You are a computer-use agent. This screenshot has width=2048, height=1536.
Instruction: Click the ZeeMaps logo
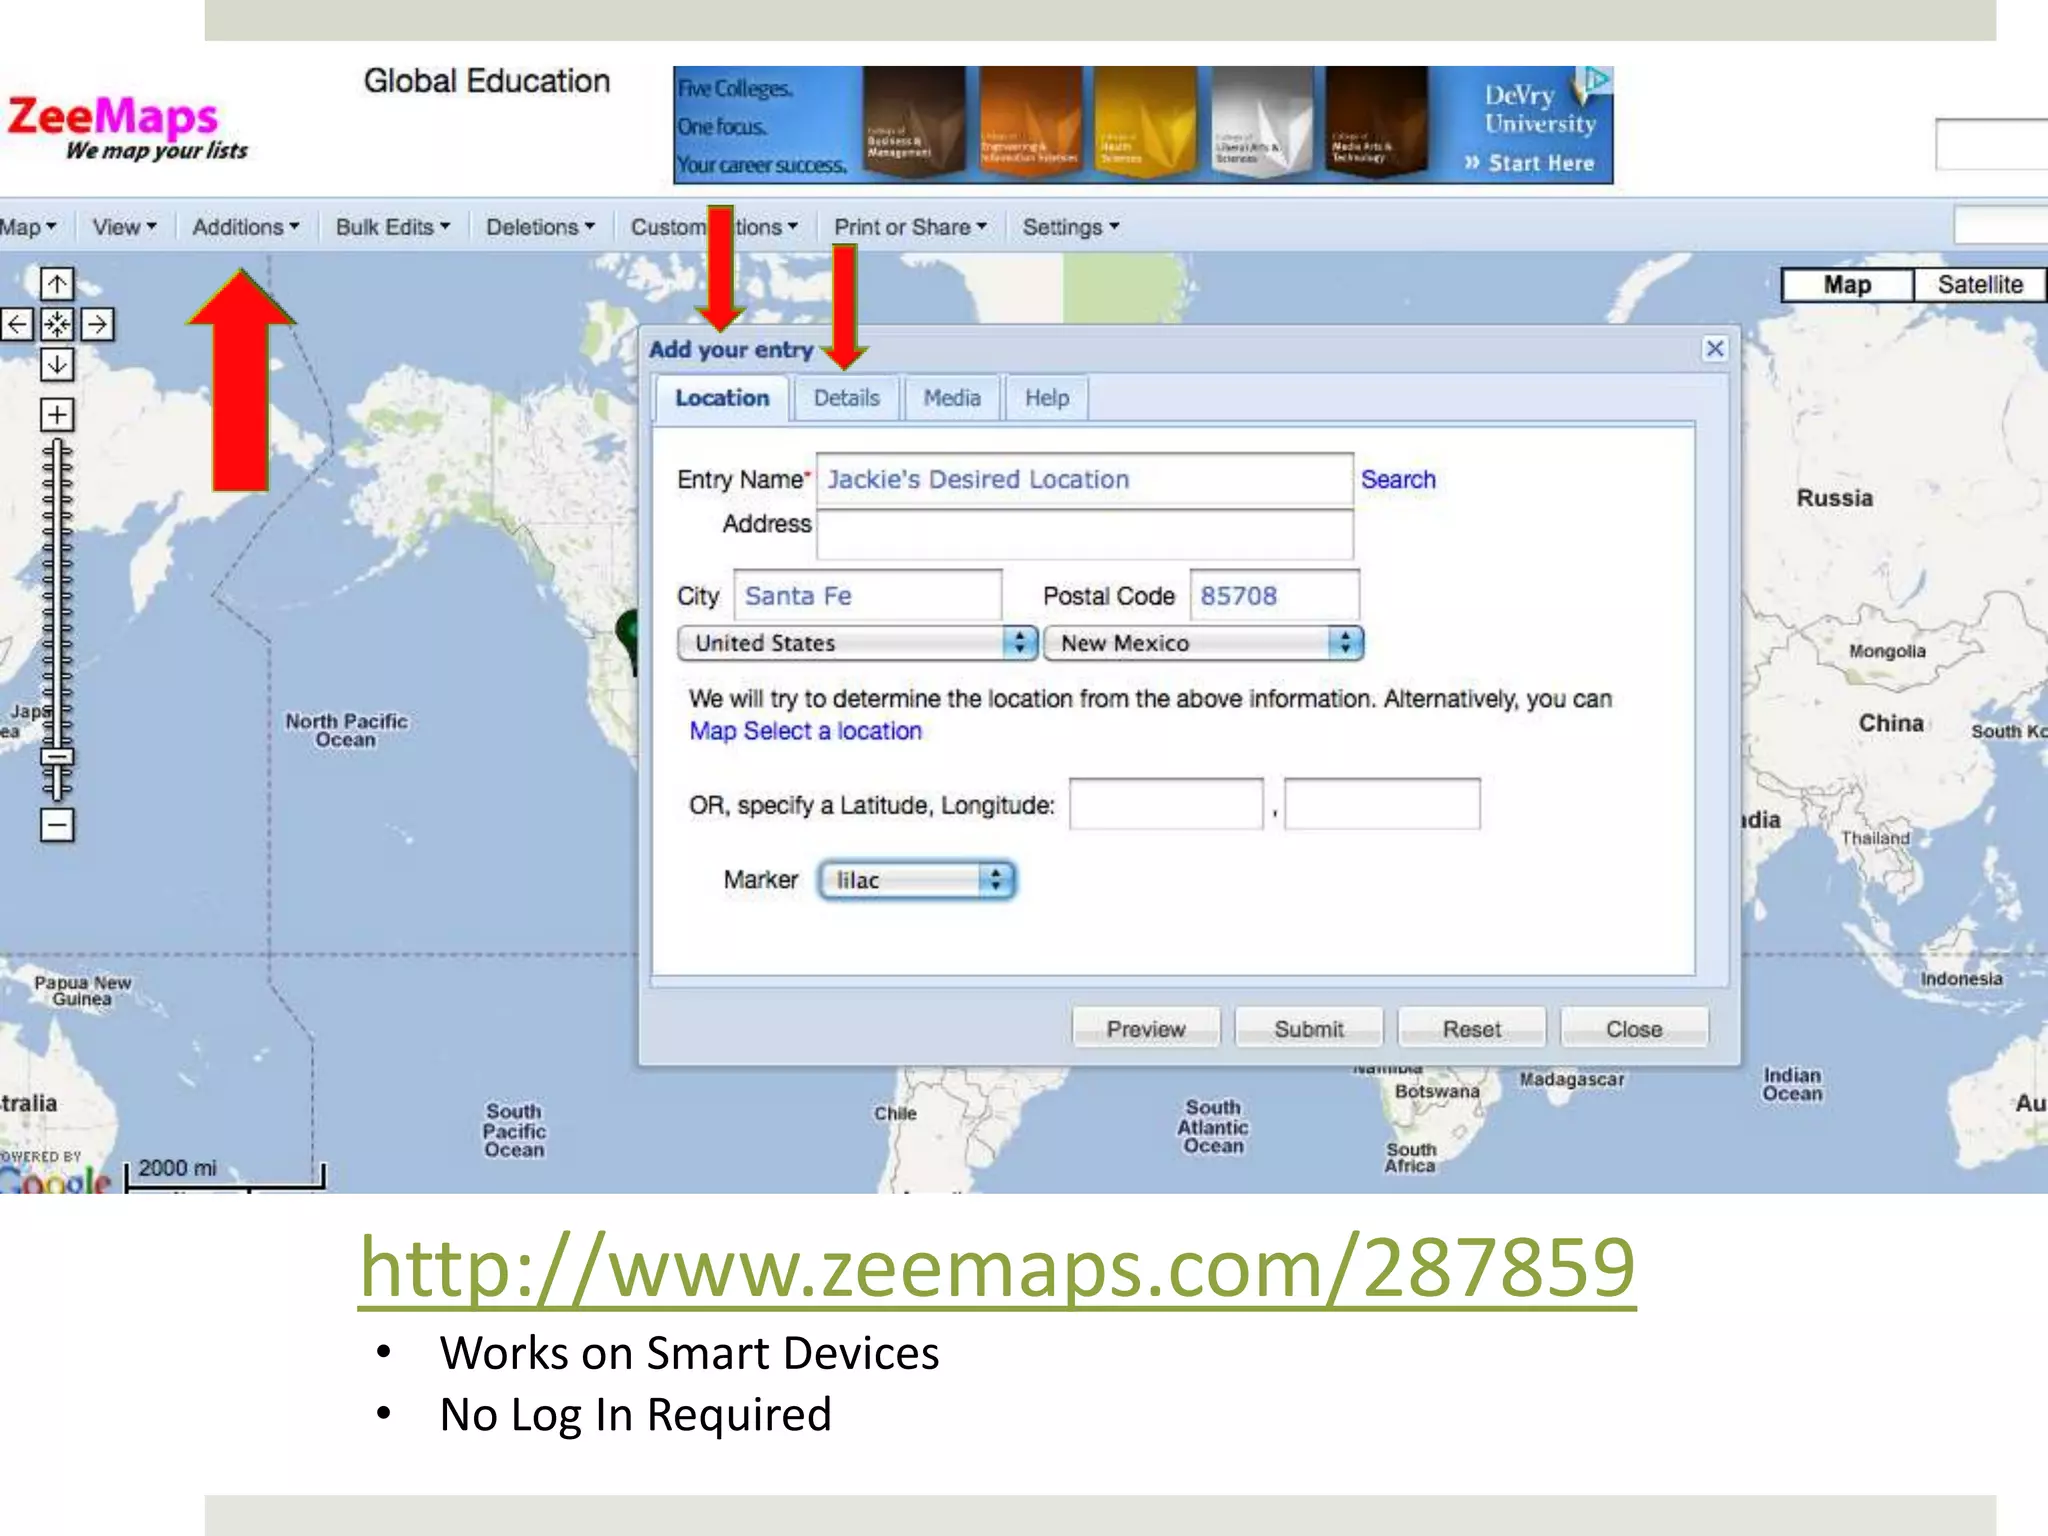click(x=127, y=127)
